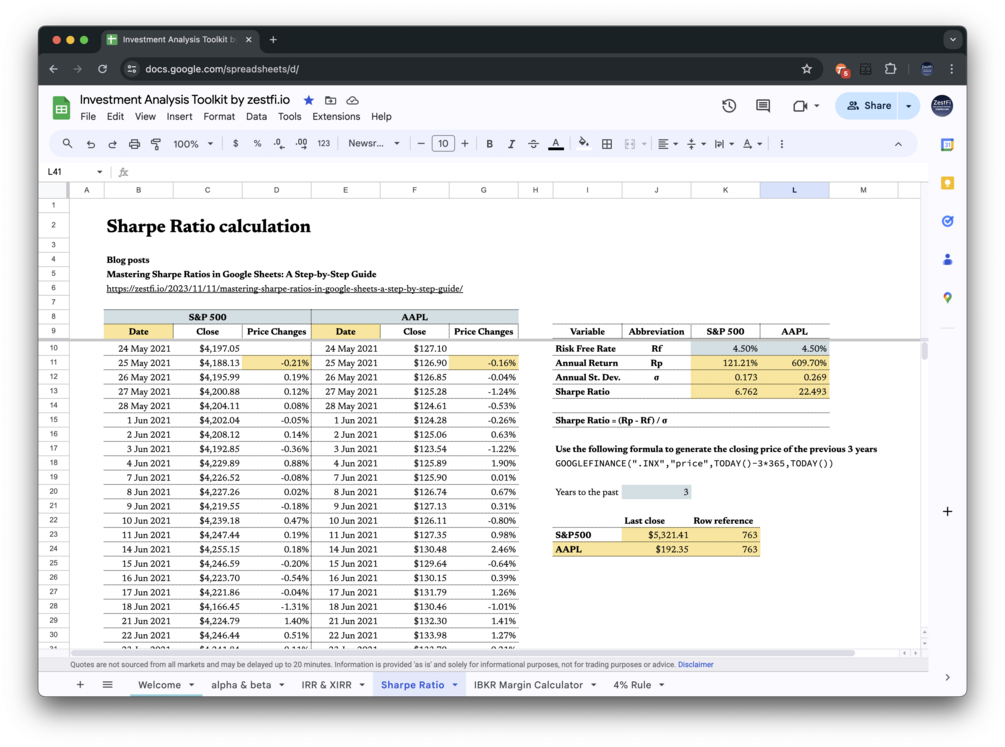
Task: Open version history clock icon
Action: [x=729, y=106]
